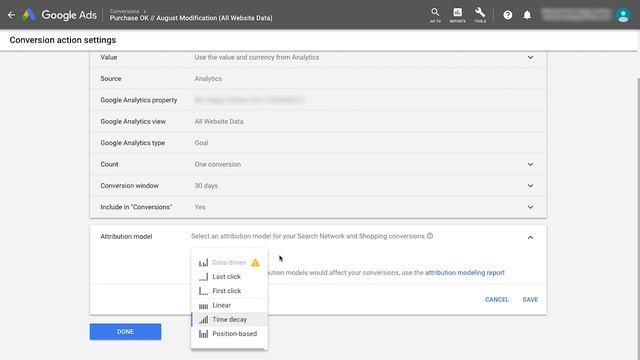Click the Google Ads logo
The width and height of the screenshot is (640, 360).
60,15
